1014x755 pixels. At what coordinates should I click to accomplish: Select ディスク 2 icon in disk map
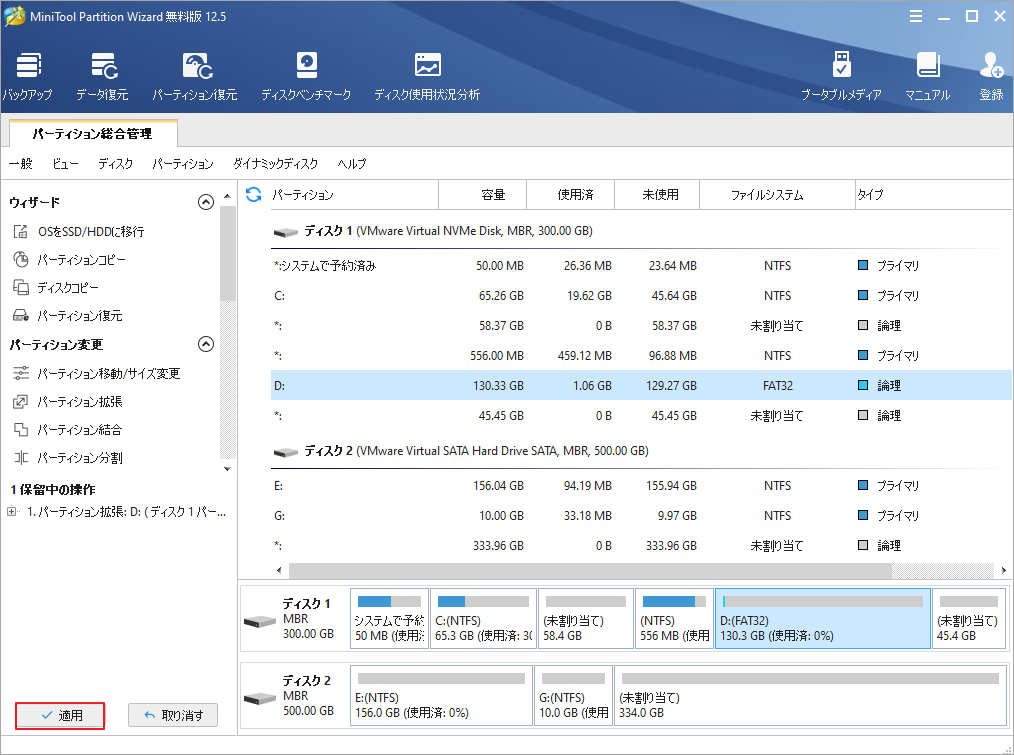pyautogui.click(x=260, y=699)
